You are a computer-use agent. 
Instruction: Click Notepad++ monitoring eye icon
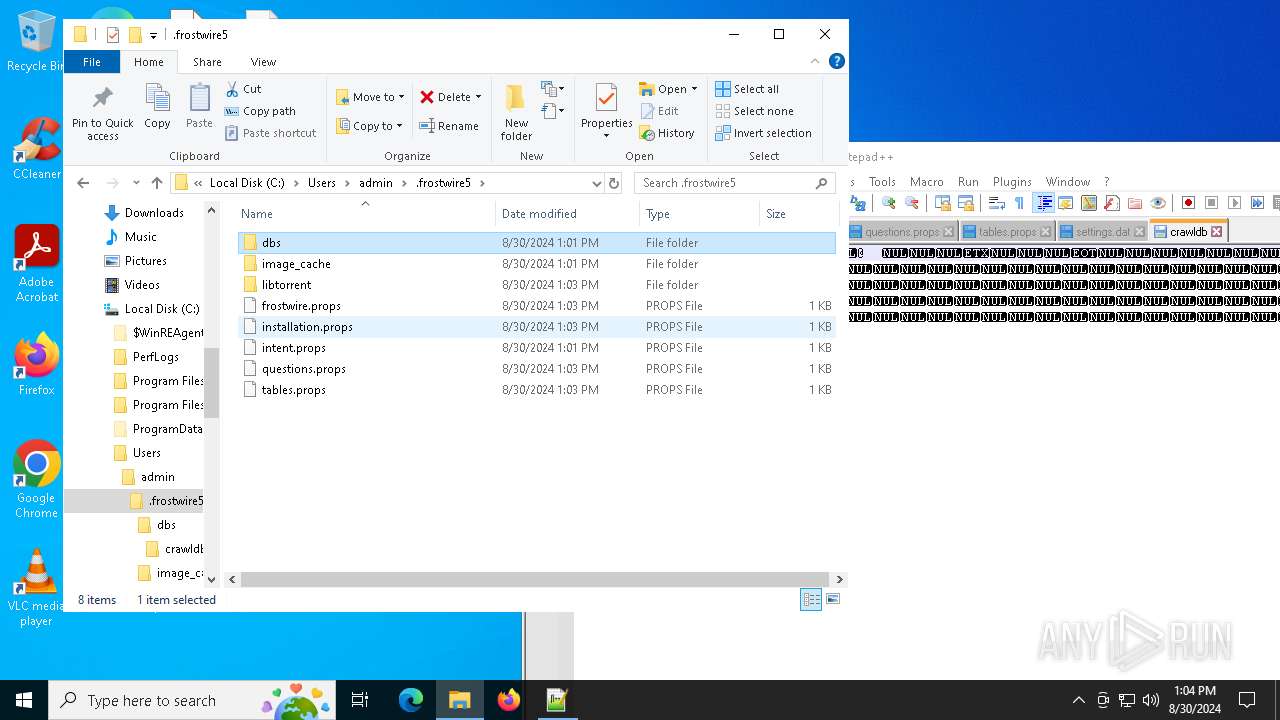click(1158, 203)
